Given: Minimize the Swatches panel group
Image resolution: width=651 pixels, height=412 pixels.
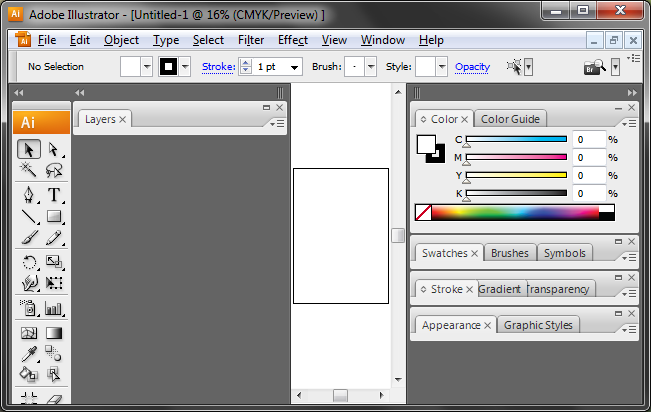Looking at the screenshot, I should coord(619,242).
